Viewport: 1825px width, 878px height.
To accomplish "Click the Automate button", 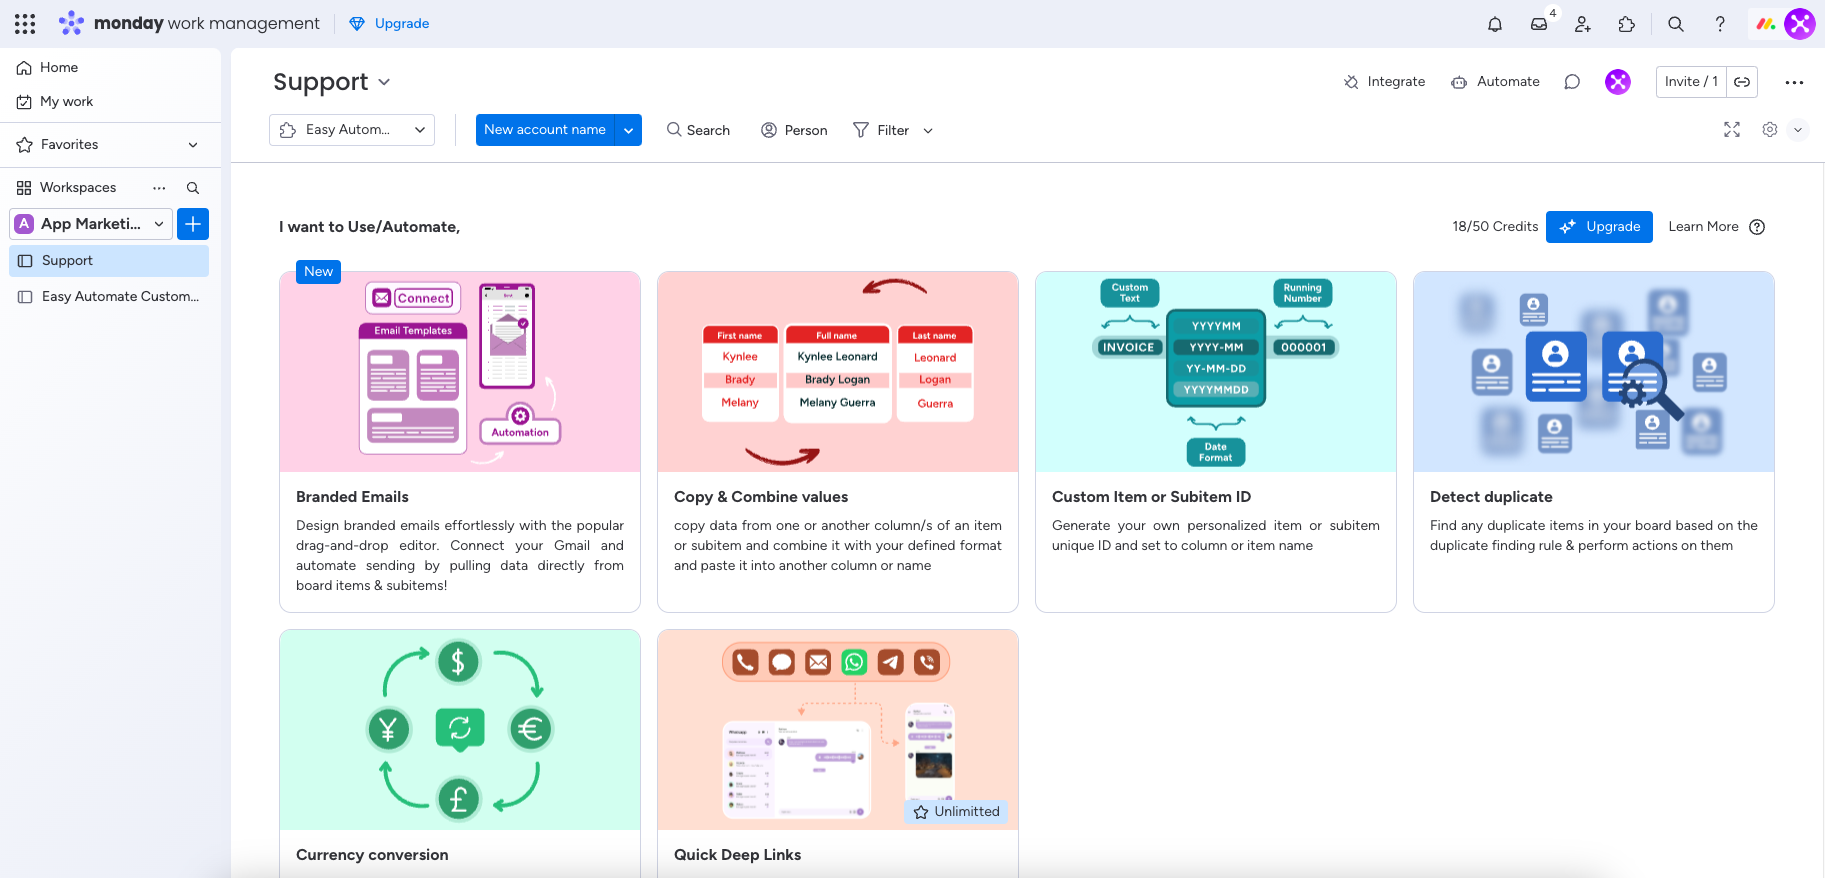I will [x=1496, y=82].
